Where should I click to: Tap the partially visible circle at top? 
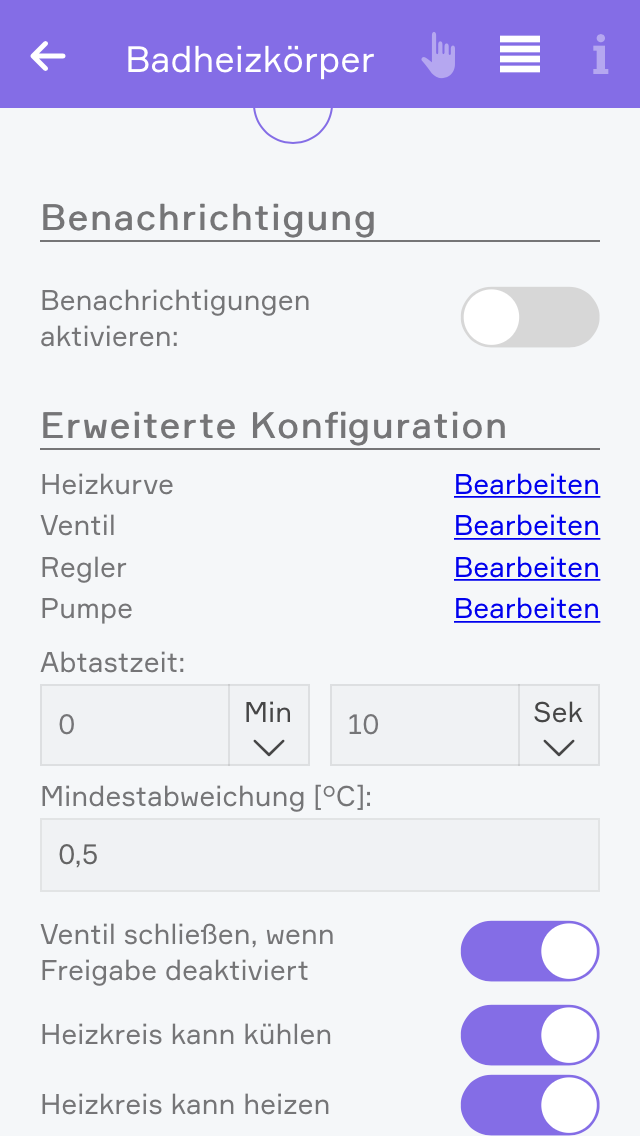click(x=293, y=124)
